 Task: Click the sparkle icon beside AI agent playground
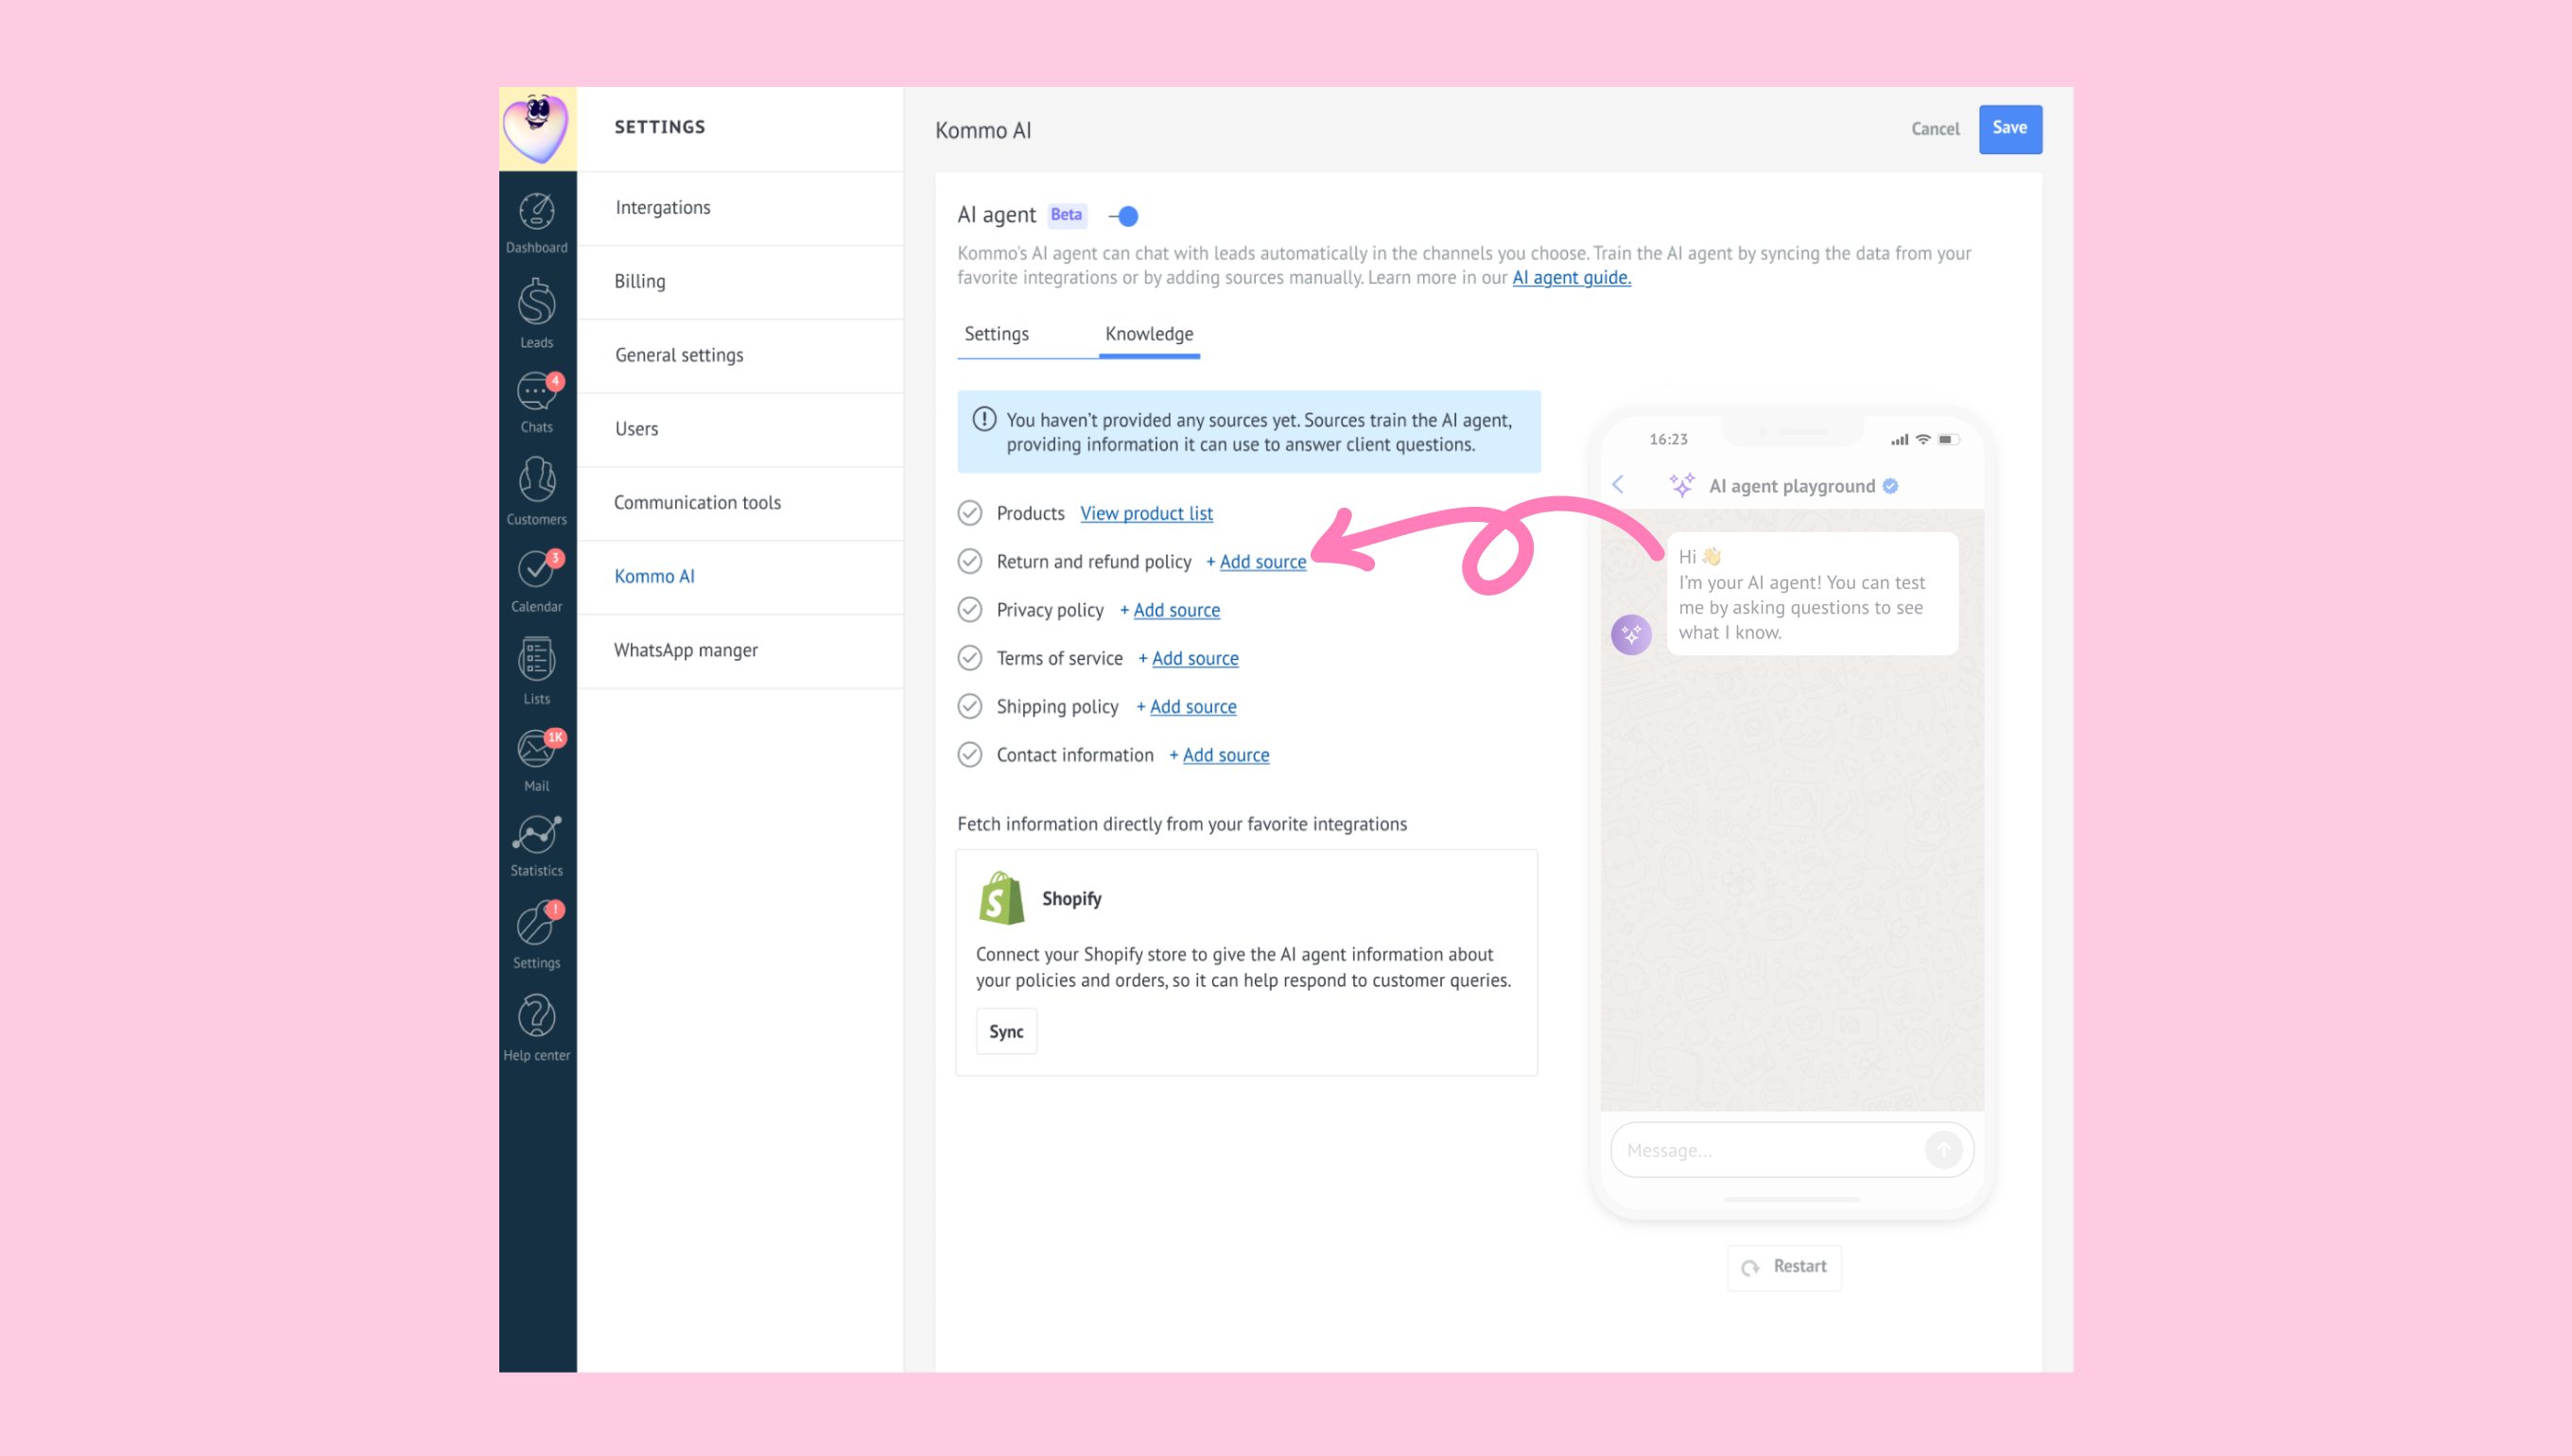click(x=1682, y=485)
